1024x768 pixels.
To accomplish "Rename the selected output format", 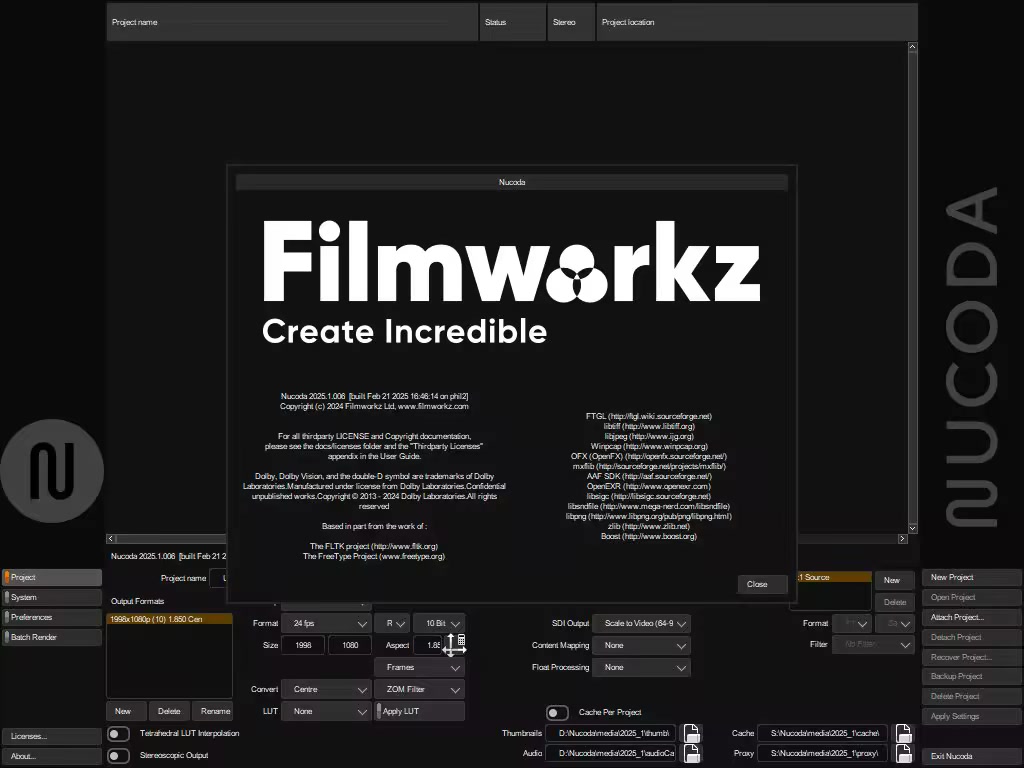I will coord(212,711).
